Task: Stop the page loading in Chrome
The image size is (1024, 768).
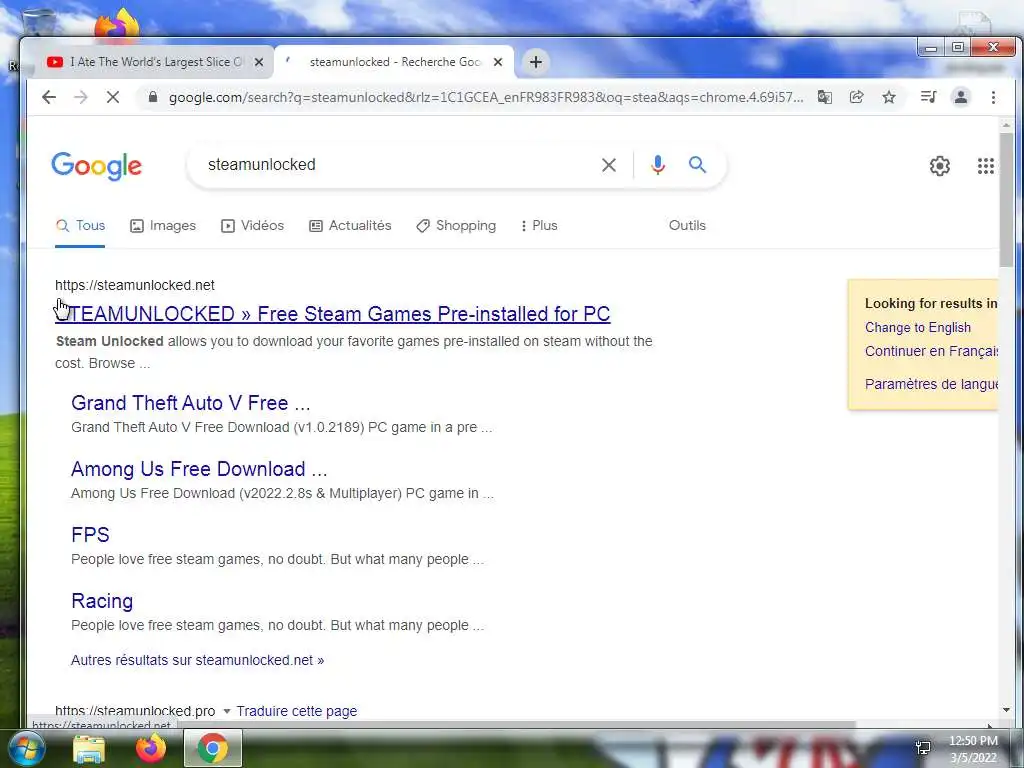Action: (x=113, y=97)
